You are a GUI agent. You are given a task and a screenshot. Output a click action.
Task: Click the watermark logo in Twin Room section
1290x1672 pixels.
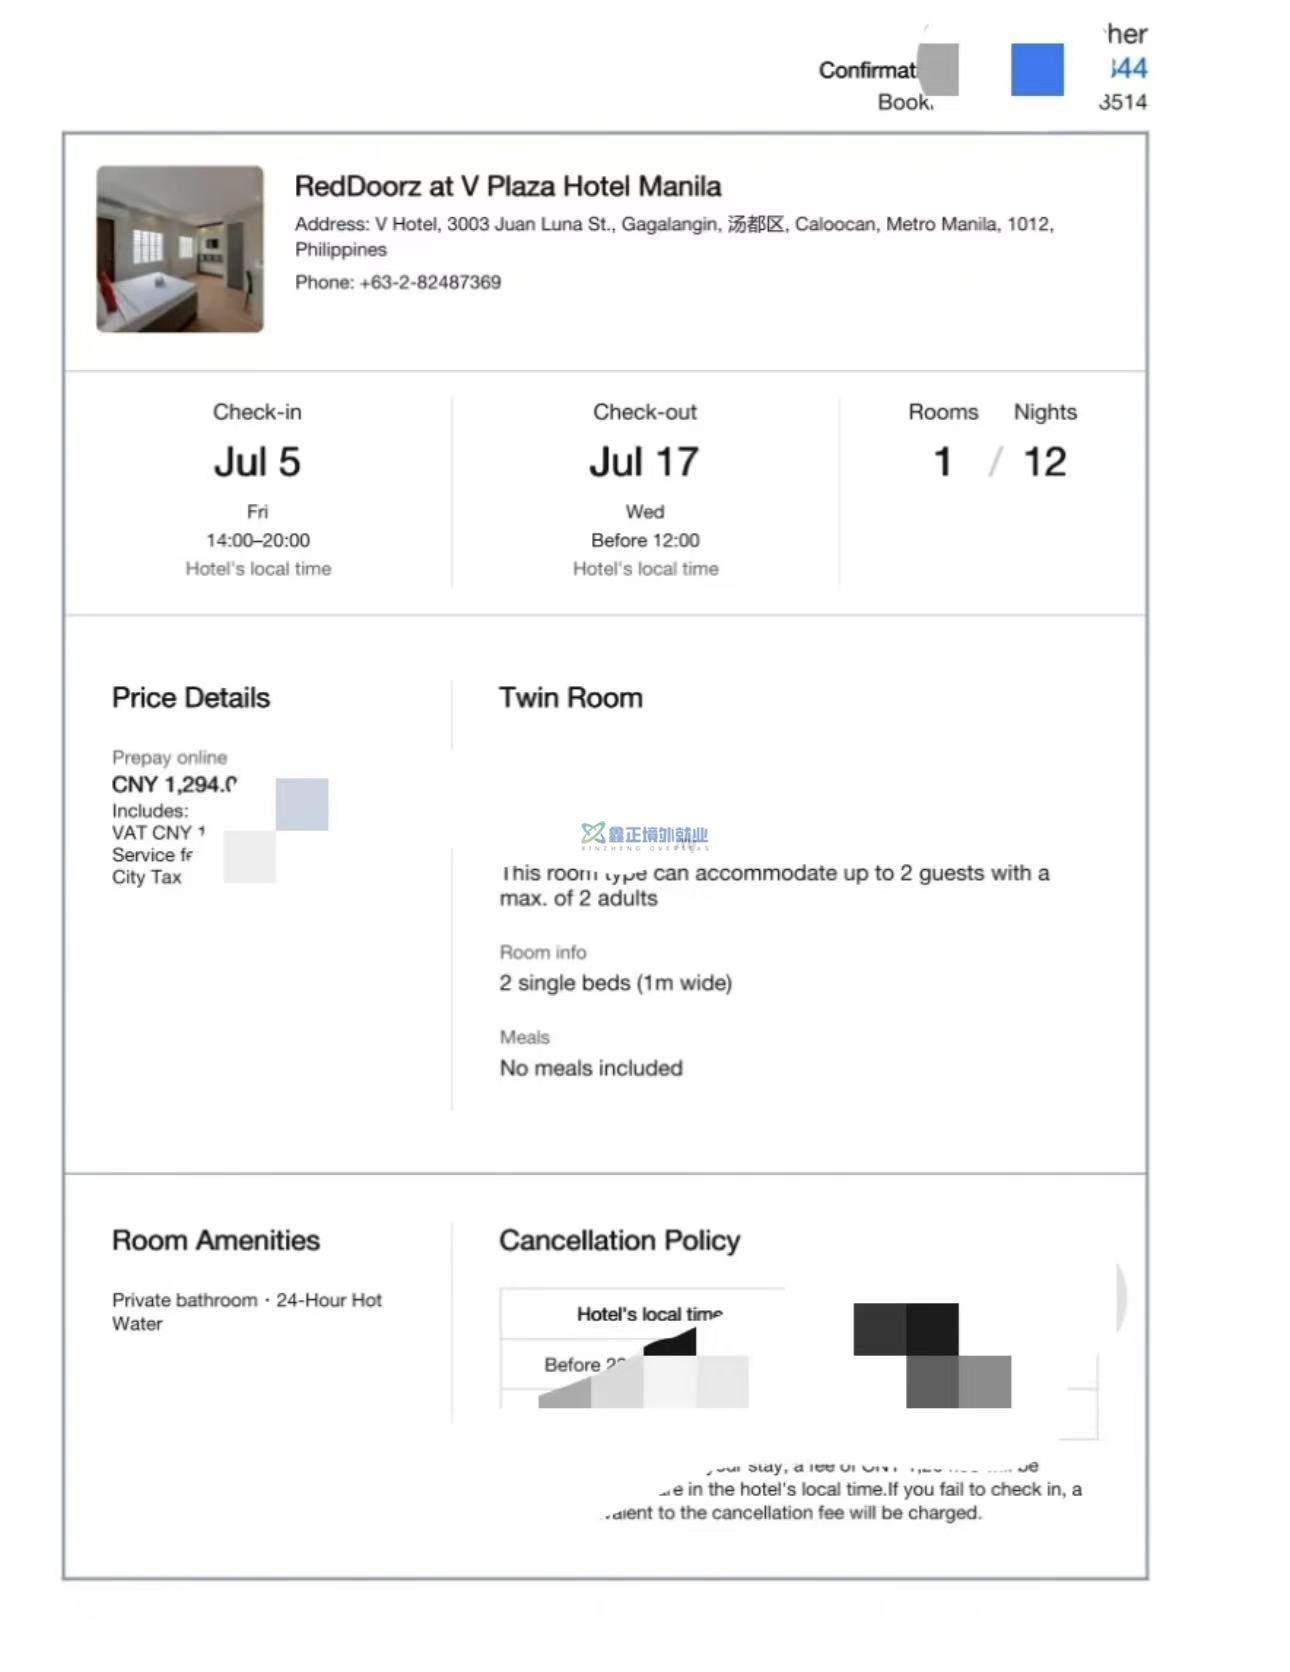click(x=644, y=836)
